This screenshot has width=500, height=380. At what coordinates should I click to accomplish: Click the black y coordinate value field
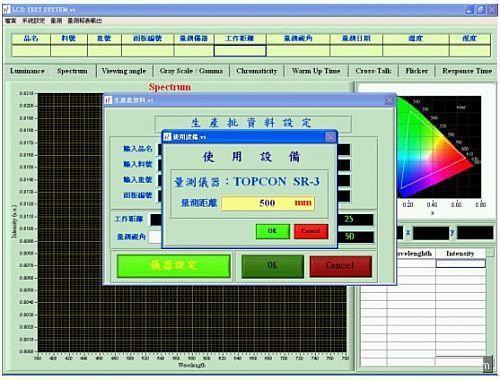click(x=475, y=233)
